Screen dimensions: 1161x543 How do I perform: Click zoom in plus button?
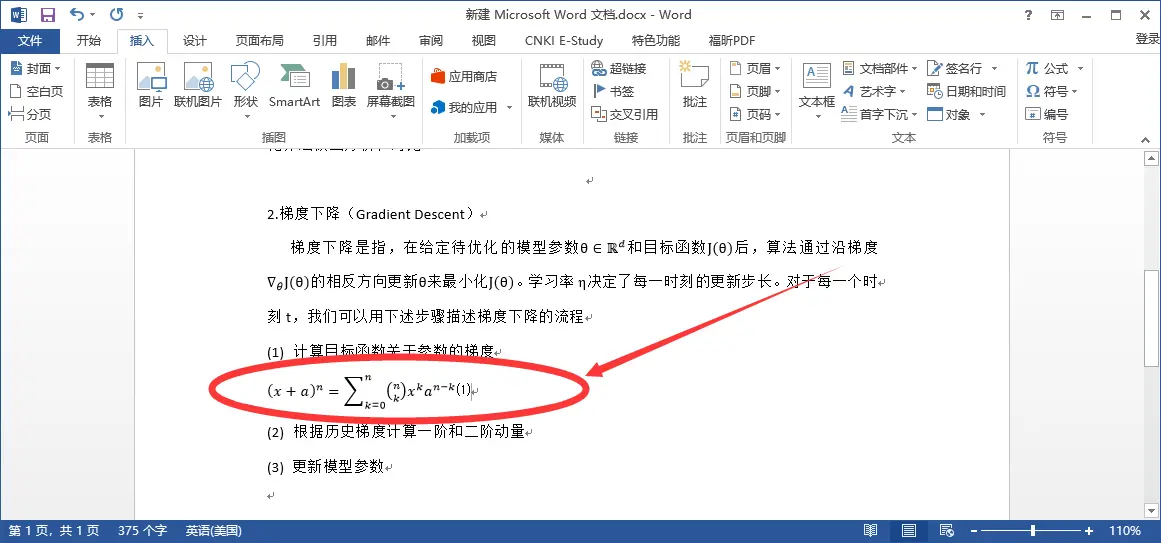tap(1088, 530)
